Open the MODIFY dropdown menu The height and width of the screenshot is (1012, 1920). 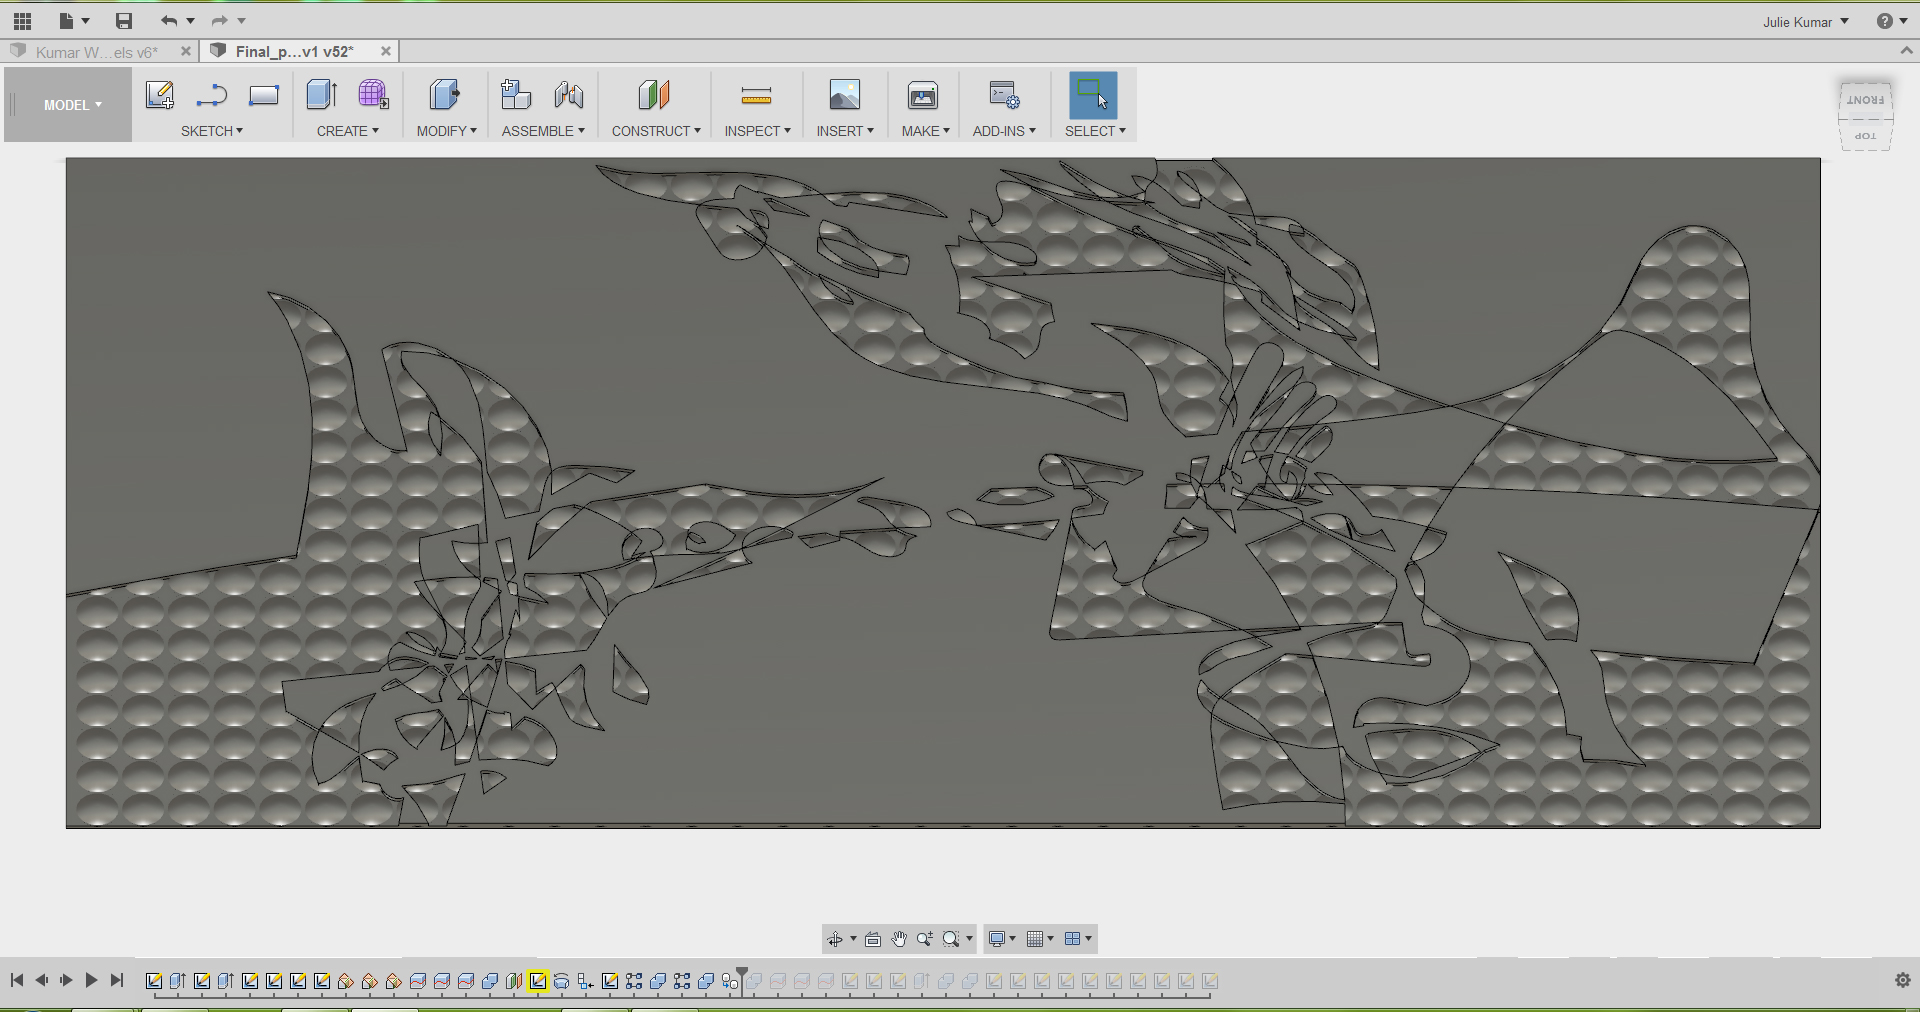[x=447, y=131]
